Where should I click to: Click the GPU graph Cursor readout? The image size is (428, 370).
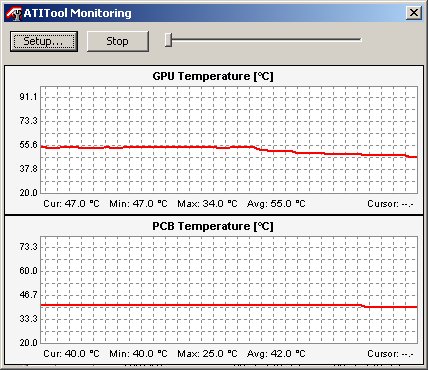(x=390, y=204)
